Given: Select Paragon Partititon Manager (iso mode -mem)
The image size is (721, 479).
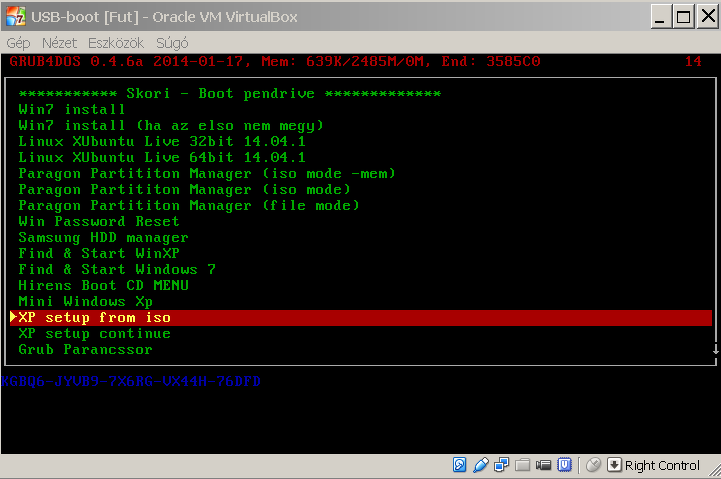Looking at the screenshot, I should pos(207,174).
